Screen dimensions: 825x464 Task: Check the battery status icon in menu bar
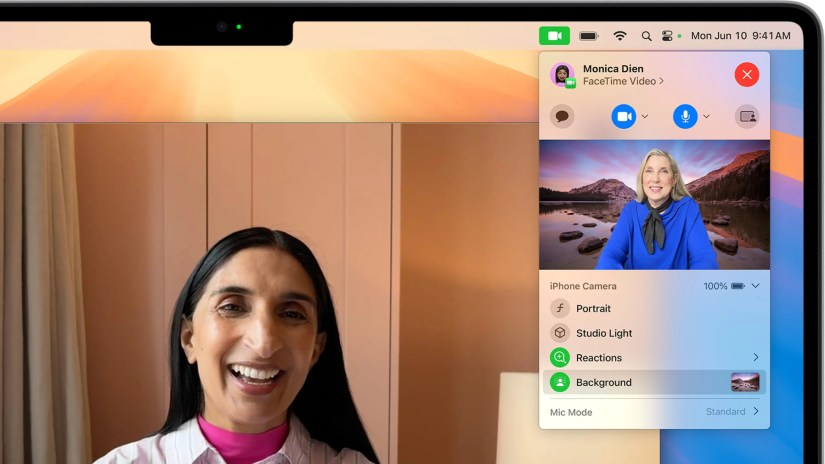point(589,36)
